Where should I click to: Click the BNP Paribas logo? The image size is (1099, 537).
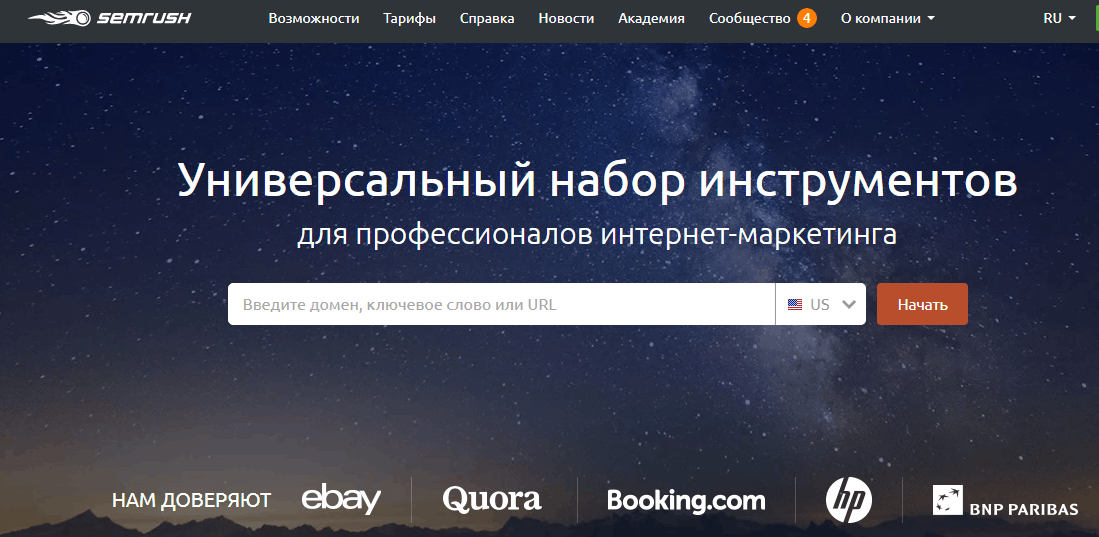1005,501
